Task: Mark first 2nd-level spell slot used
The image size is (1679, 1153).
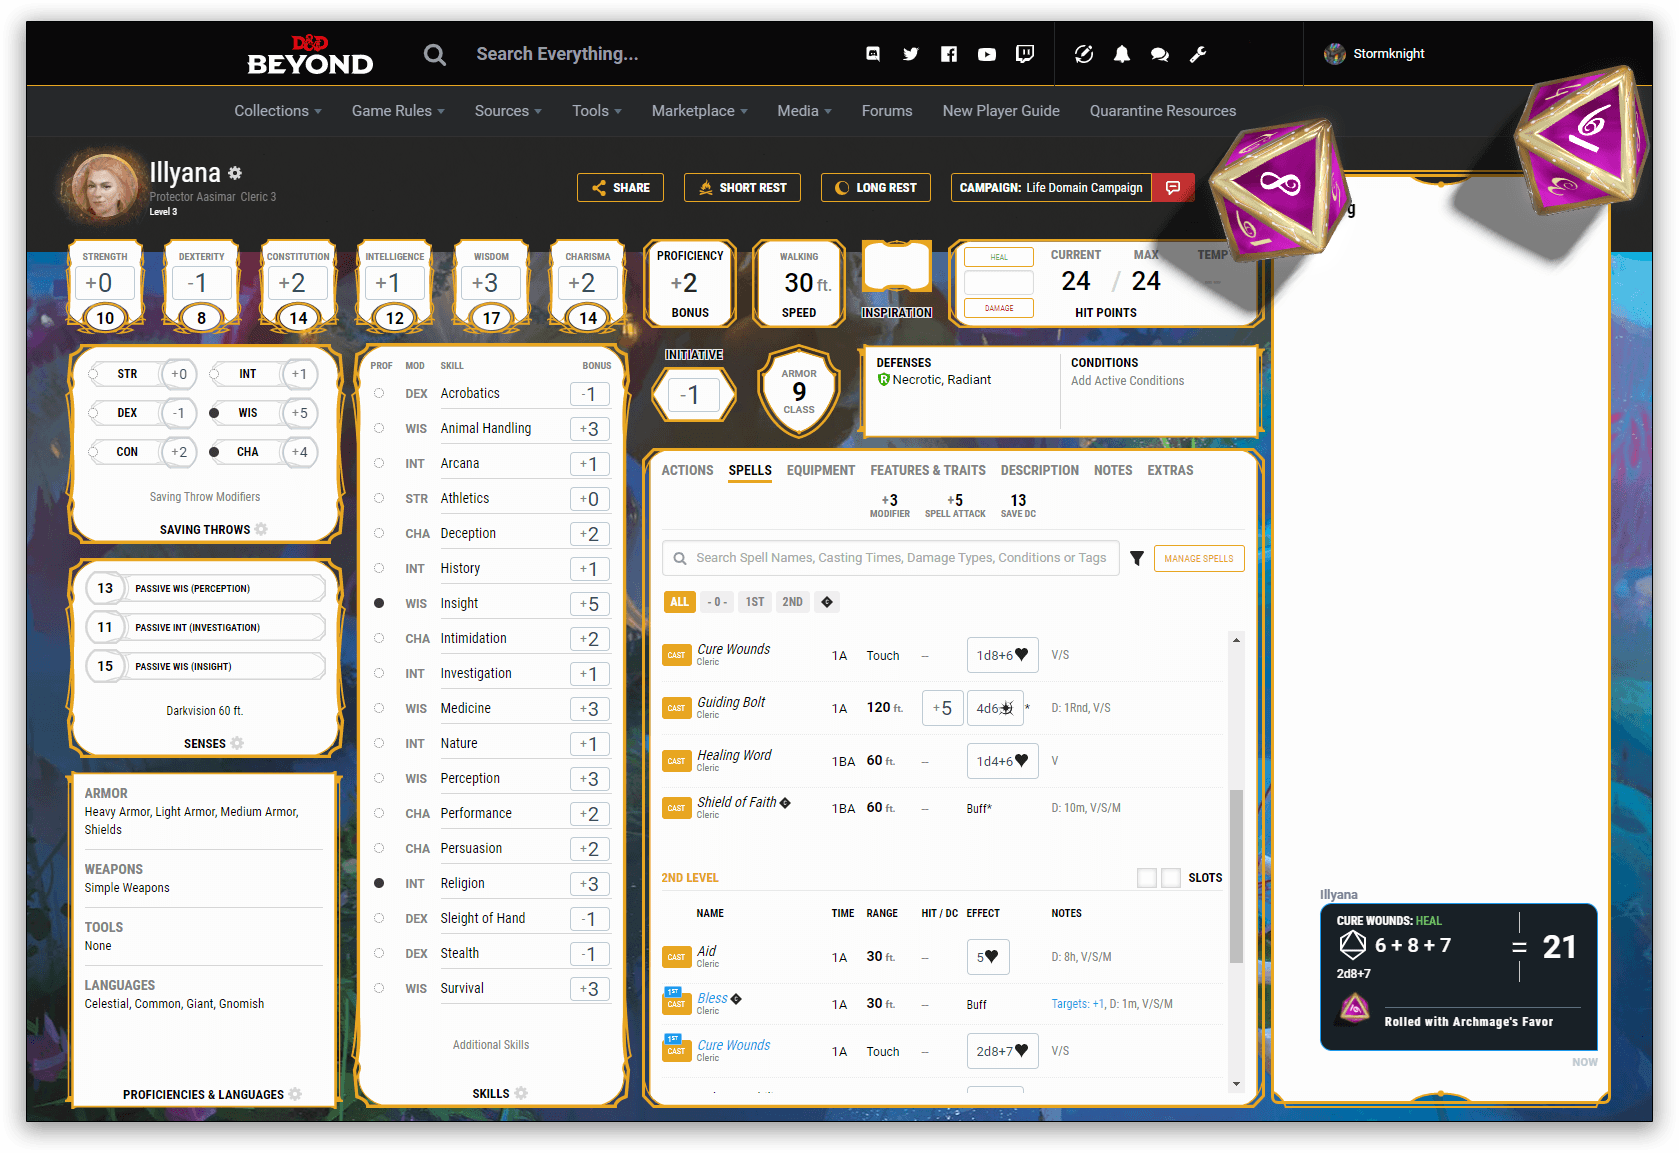Action: 1147,878
